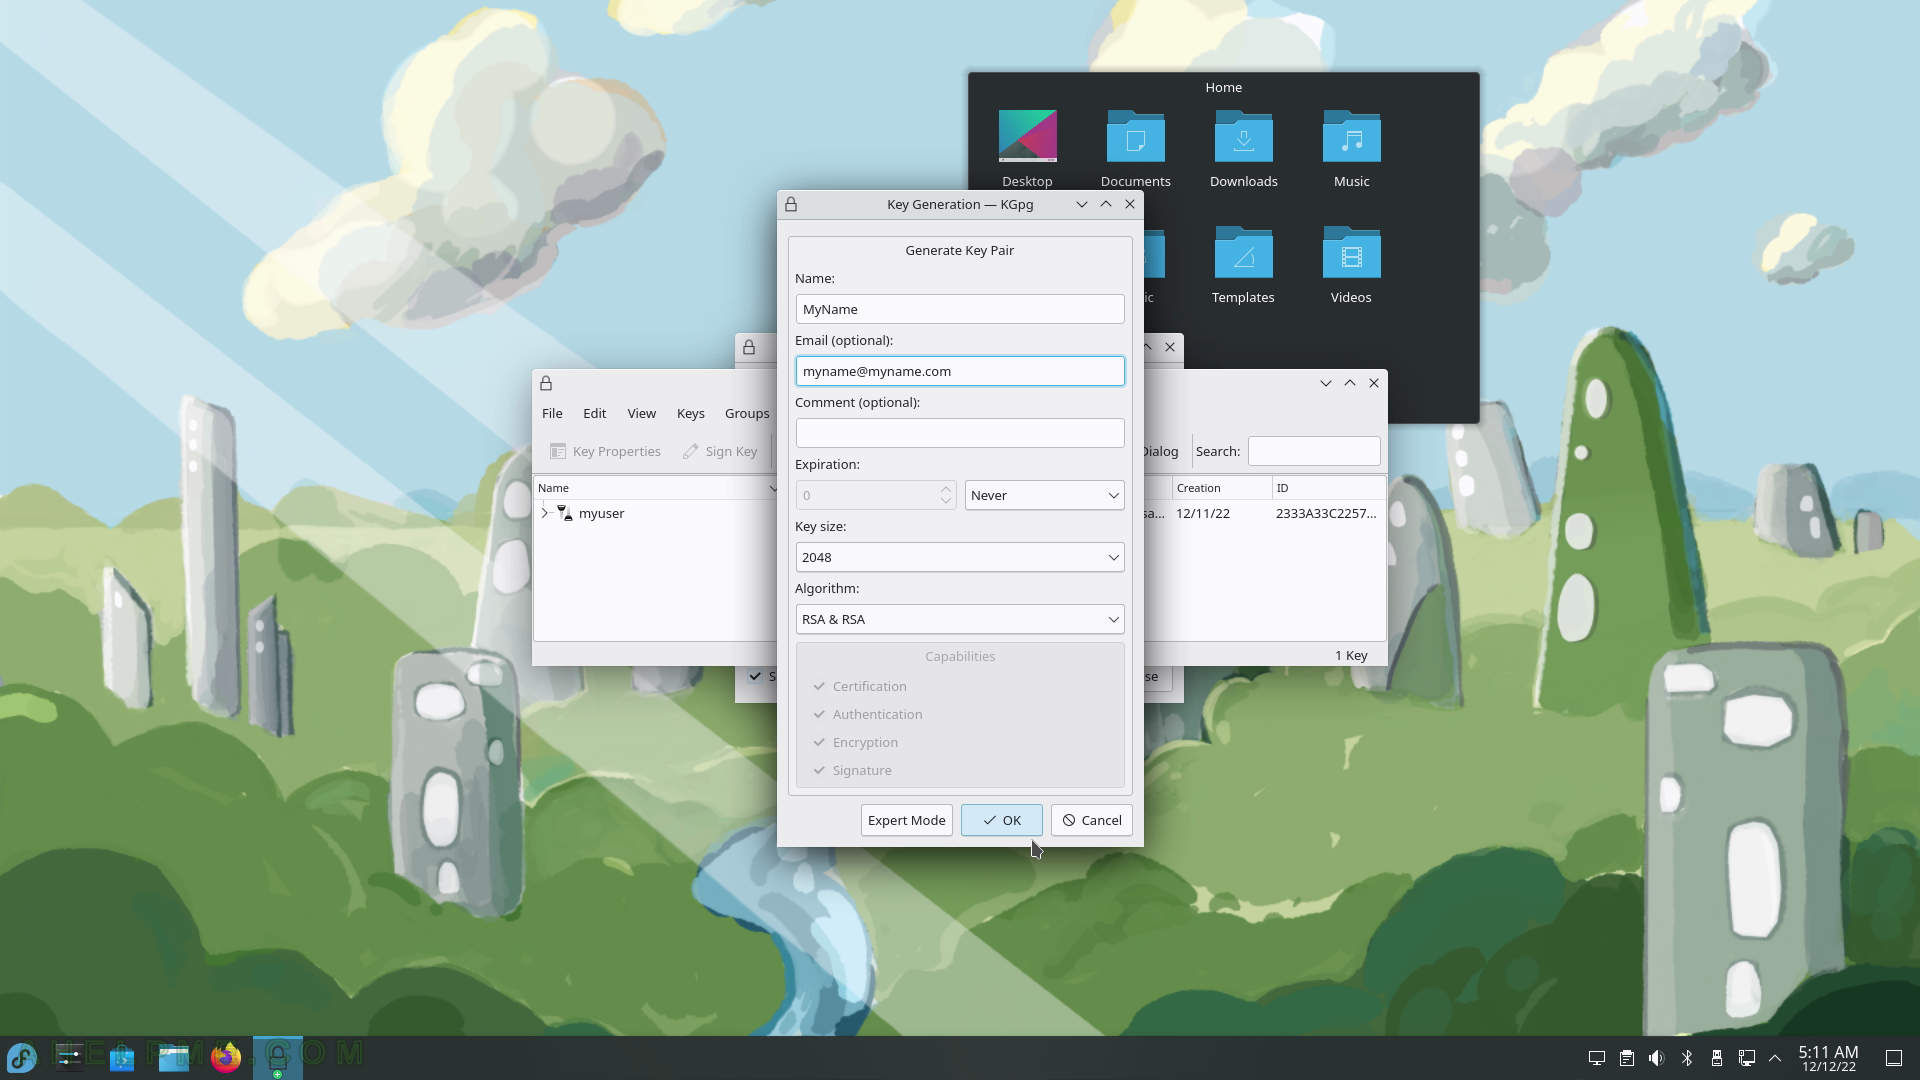The image size is (1920, 1080).
Task: Close the middle background dialog window
Action: point(1170,347)
